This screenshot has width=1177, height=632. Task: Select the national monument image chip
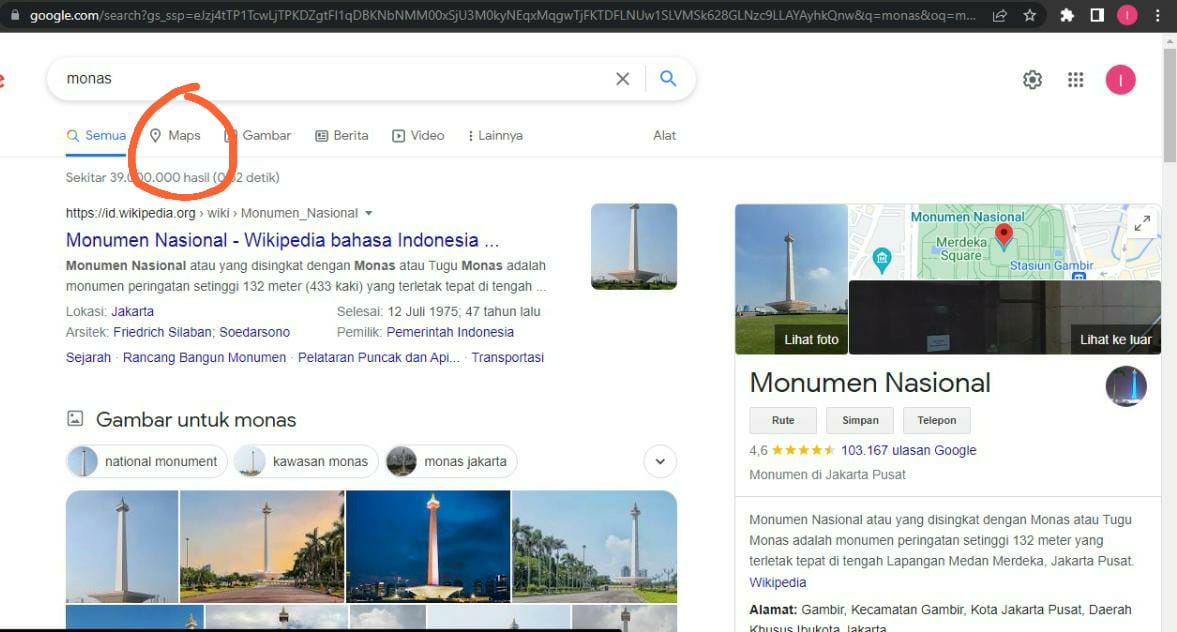[146, 462]
